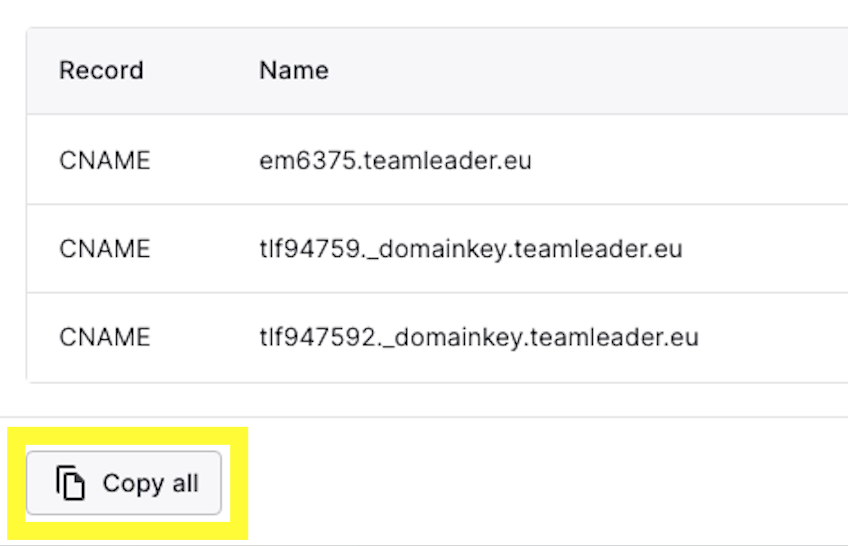Click em6375.teamleader.eu record name
Screen dimensions: 848x546
[395, 160]
